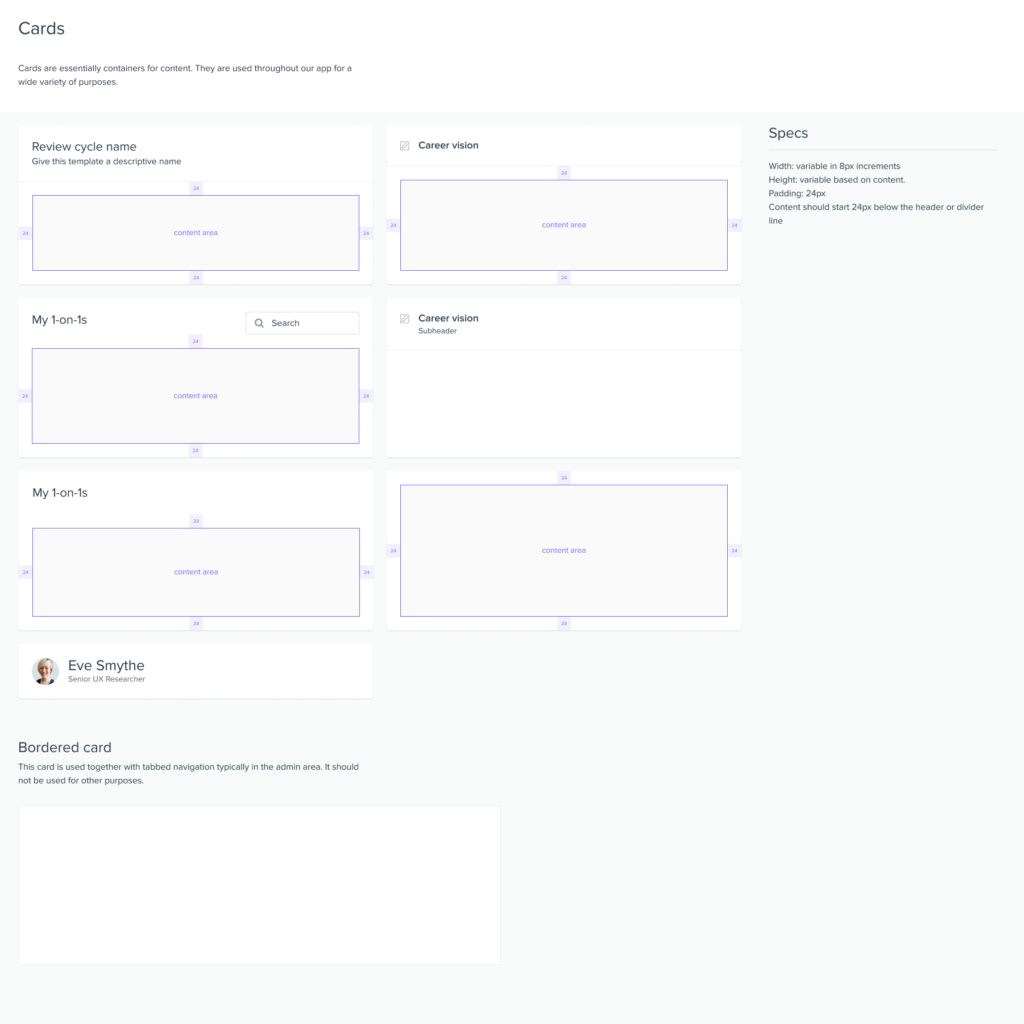
Task: Click content area in Review cycle name card
Action: 195,233
